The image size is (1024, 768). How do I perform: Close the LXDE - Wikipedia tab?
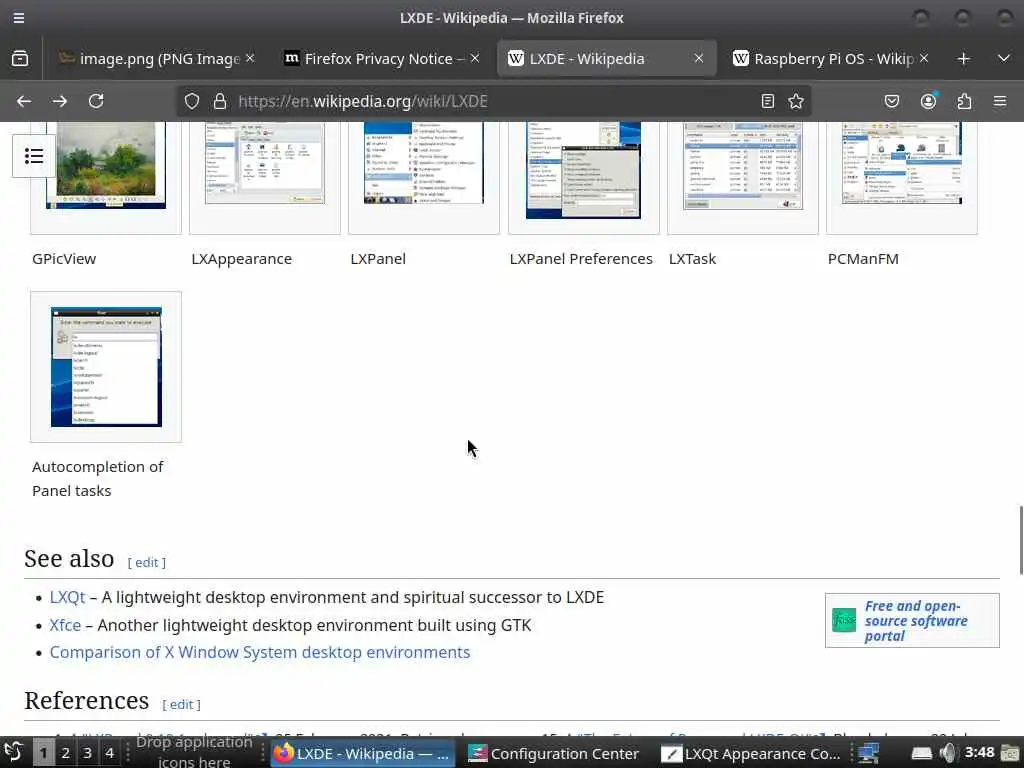click(699, 59)
